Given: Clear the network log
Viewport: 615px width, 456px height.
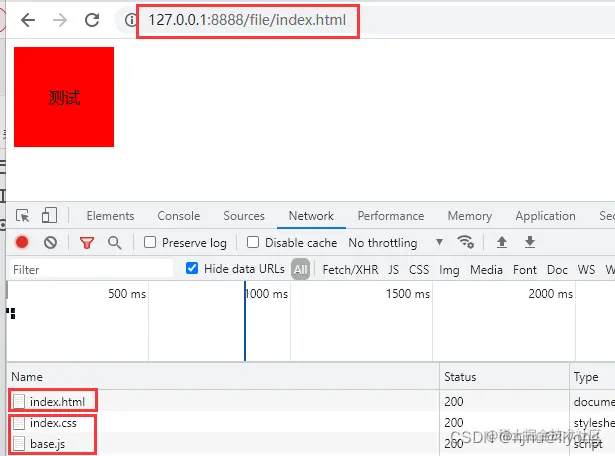Looking at the screenshot, I should point(50,243).
